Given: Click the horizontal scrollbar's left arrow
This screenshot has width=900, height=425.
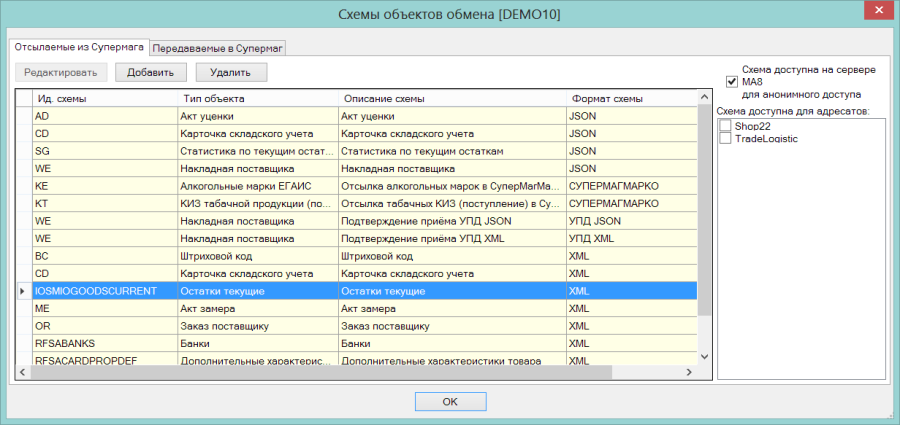Looking at the screenshot, I should click(x=23, y=372).
